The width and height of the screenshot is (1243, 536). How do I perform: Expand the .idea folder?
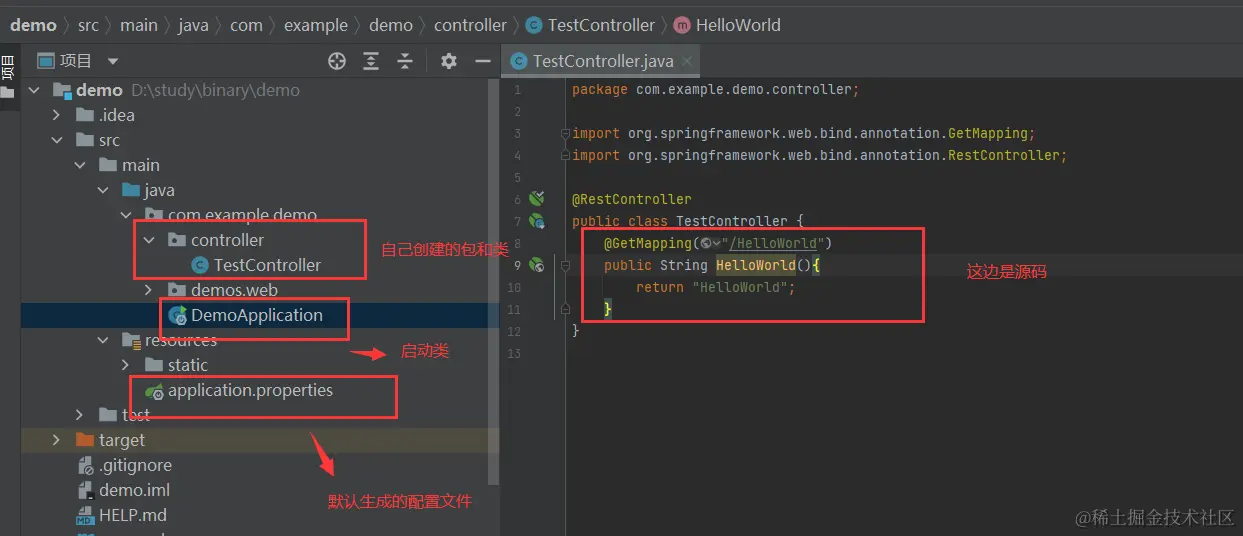click(x=58, y=115)
